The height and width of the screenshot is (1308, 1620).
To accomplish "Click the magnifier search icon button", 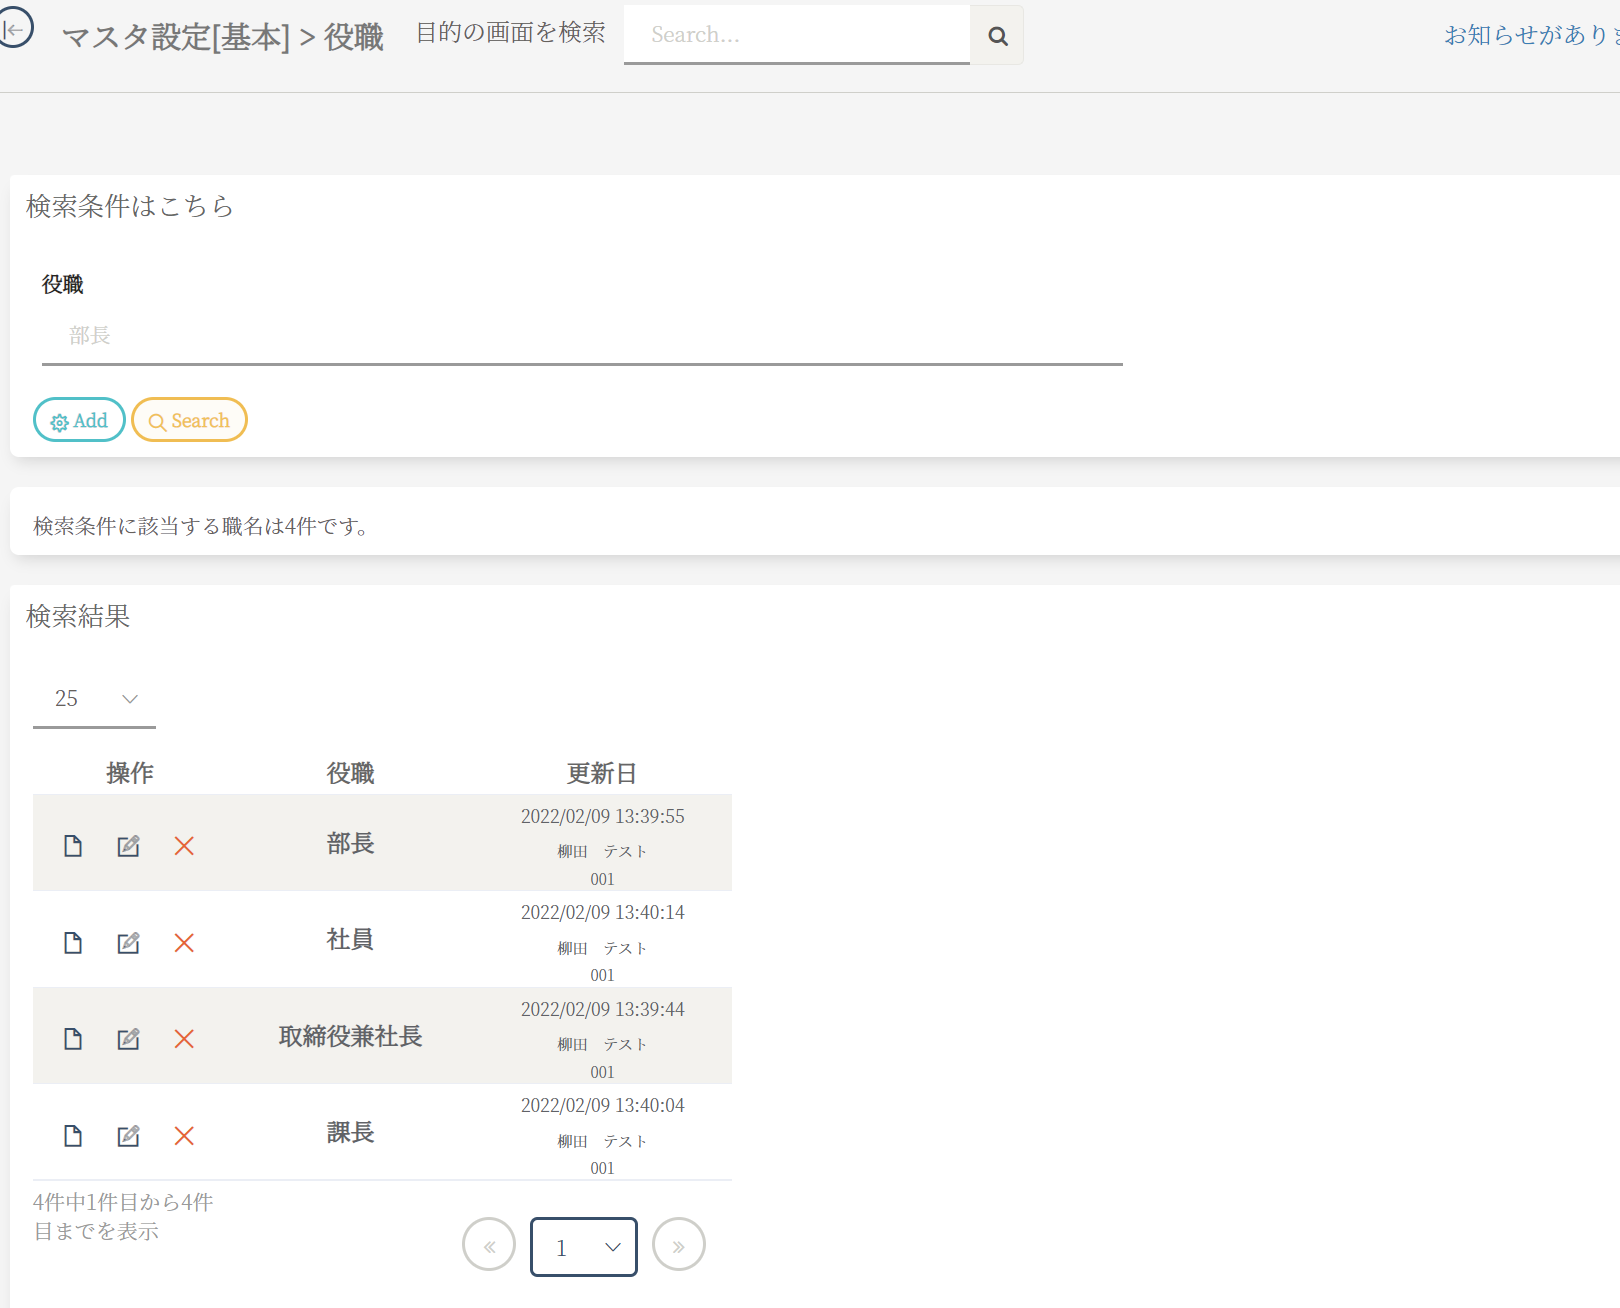I will (997, 36).
